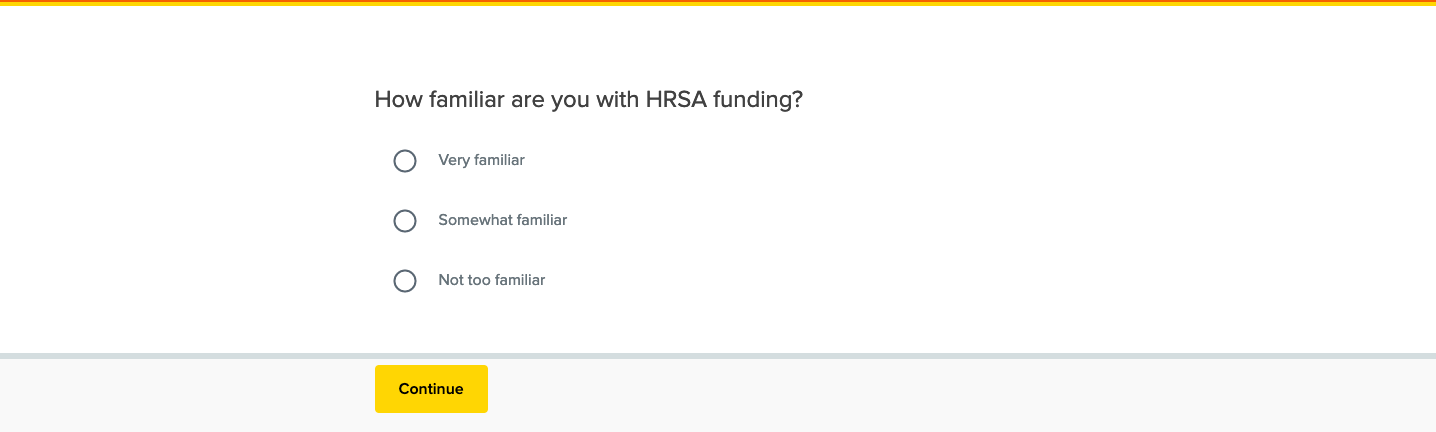Pick the first familiarity option
This screenshot has height=432, width=1436.
(x=405, y=161)
